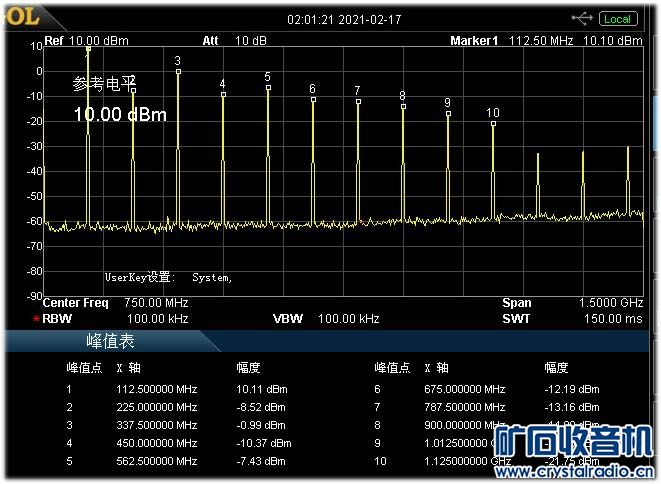
Task: Click the left 峰值点 column header
Action: [84, 368]
